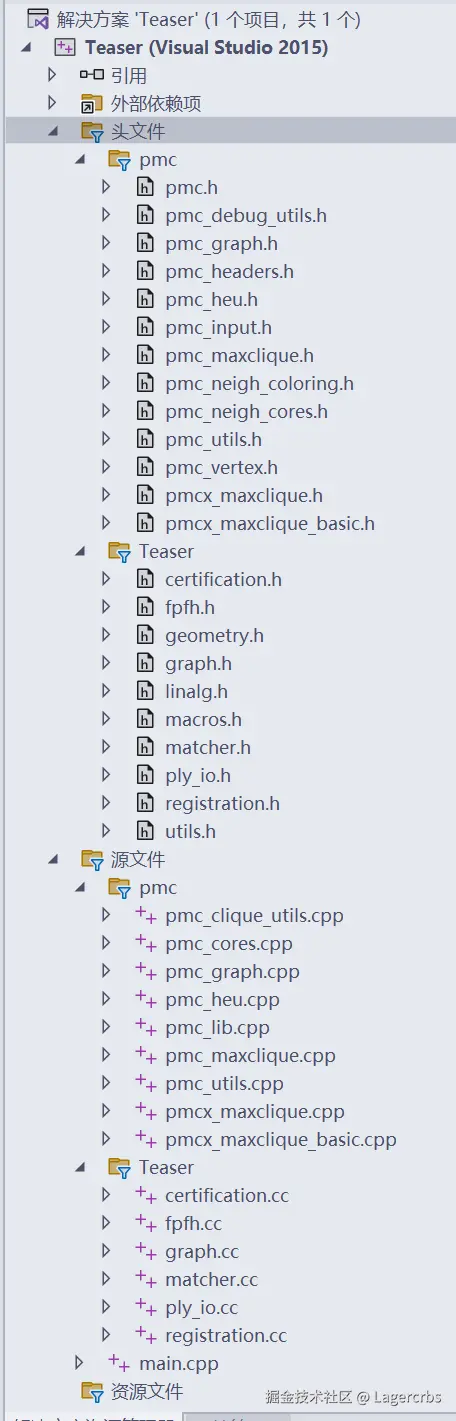Click the 引用 references icon
Viewport: 456px width, 1421px height.
[92, 75]
